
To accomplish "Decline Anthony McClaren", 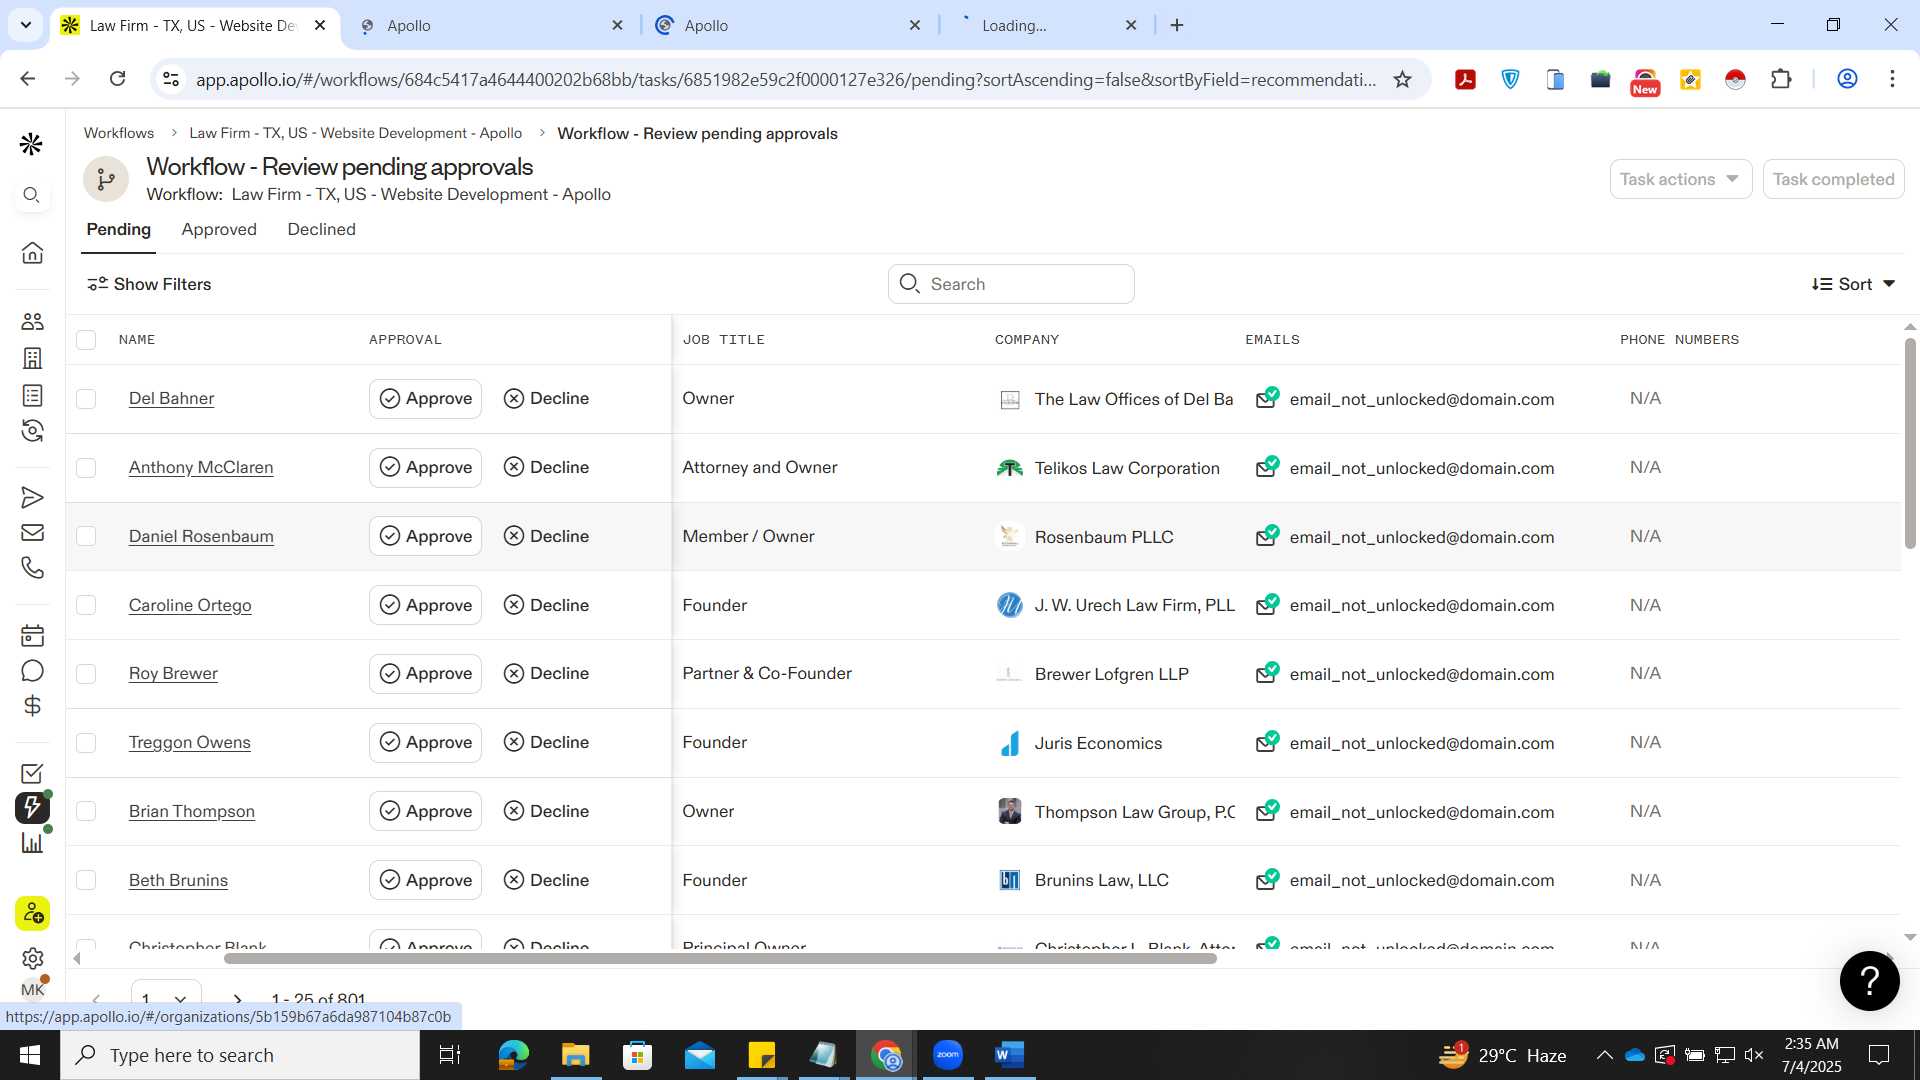I will (546, 467).
